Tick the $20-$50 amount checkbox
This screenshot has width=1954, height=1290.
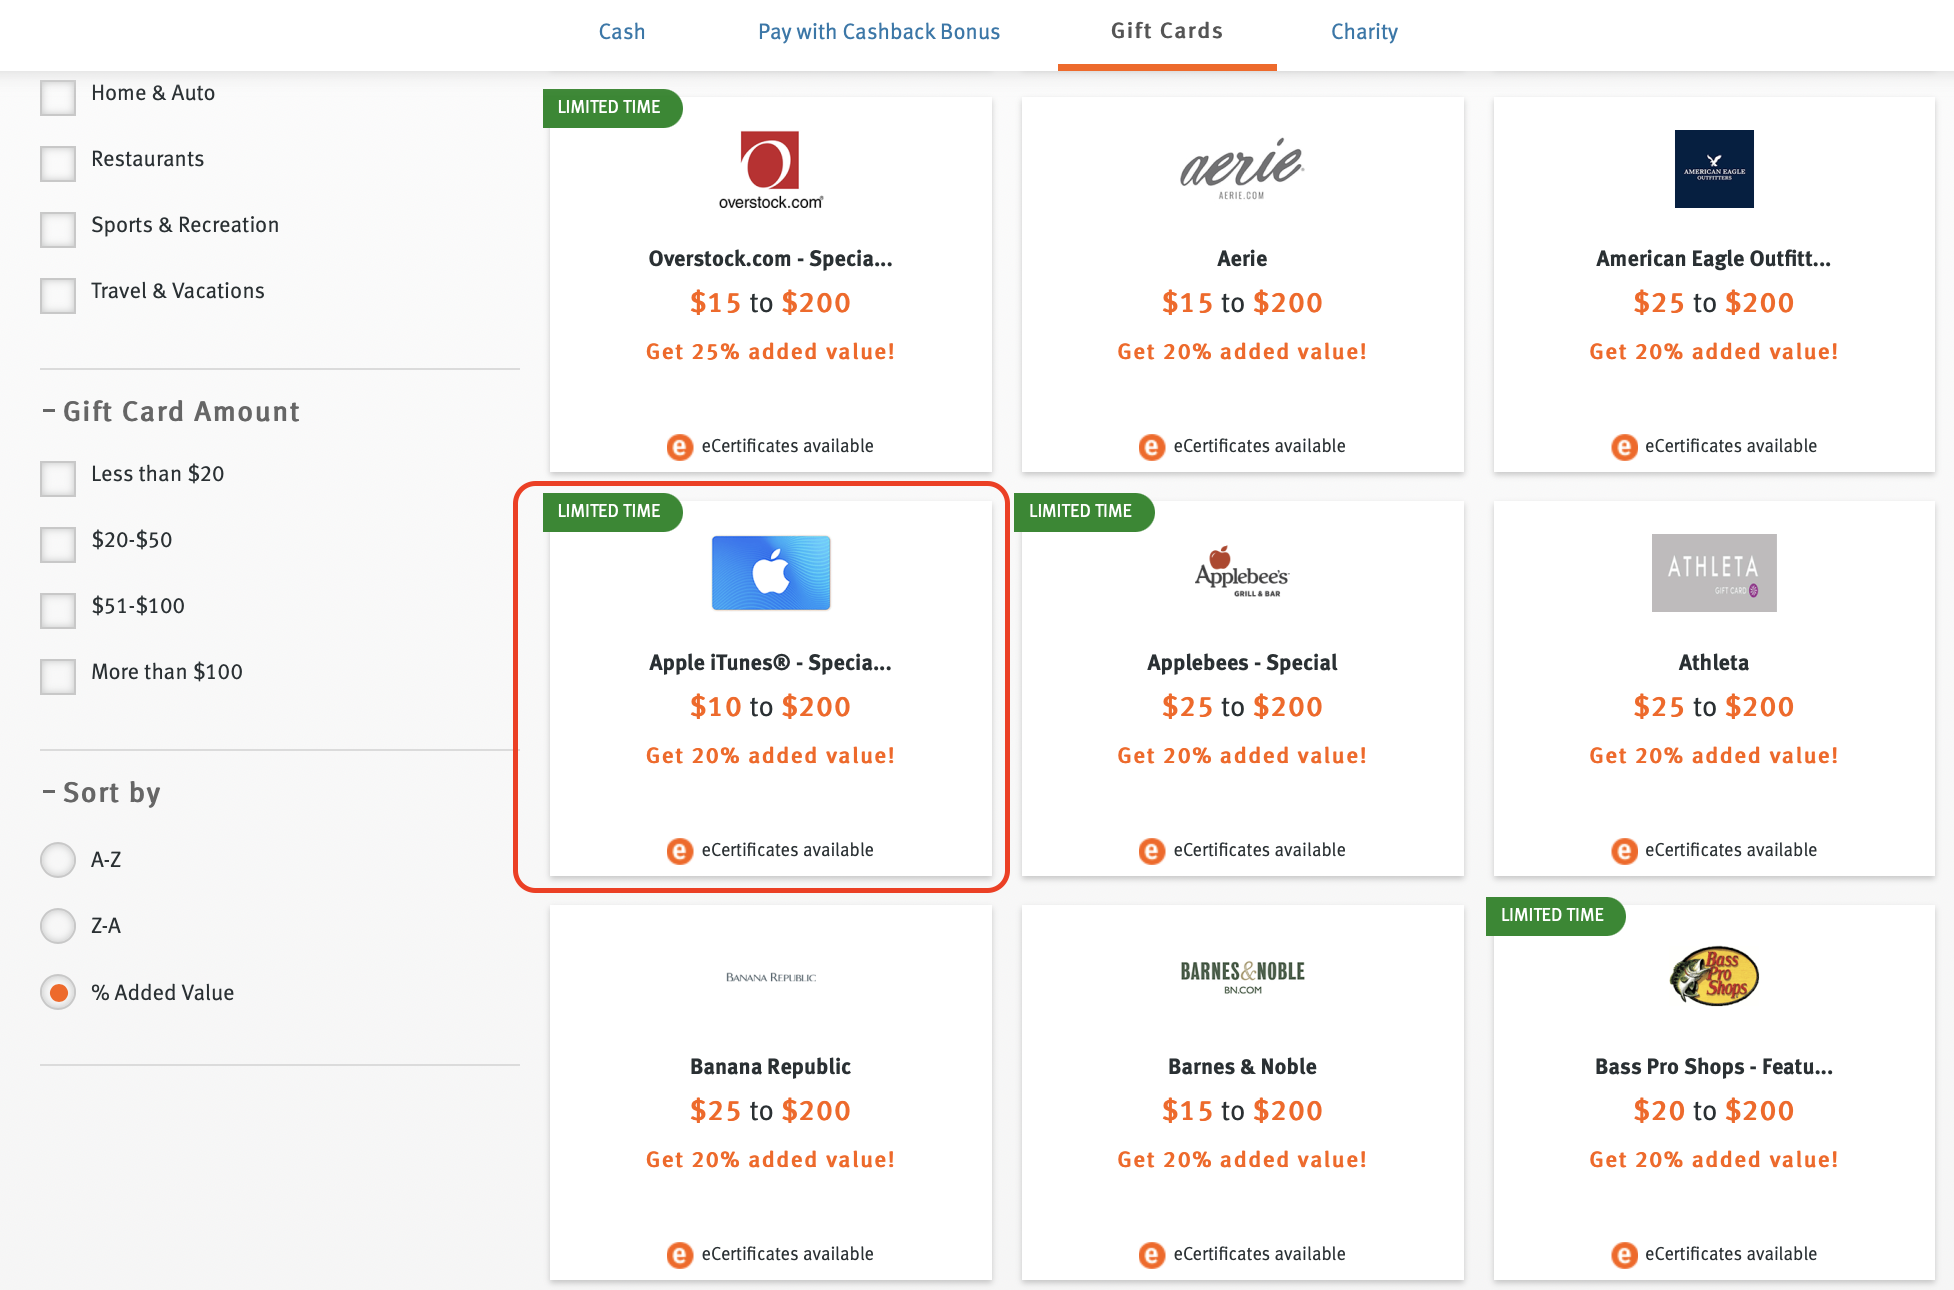[58, 544]
